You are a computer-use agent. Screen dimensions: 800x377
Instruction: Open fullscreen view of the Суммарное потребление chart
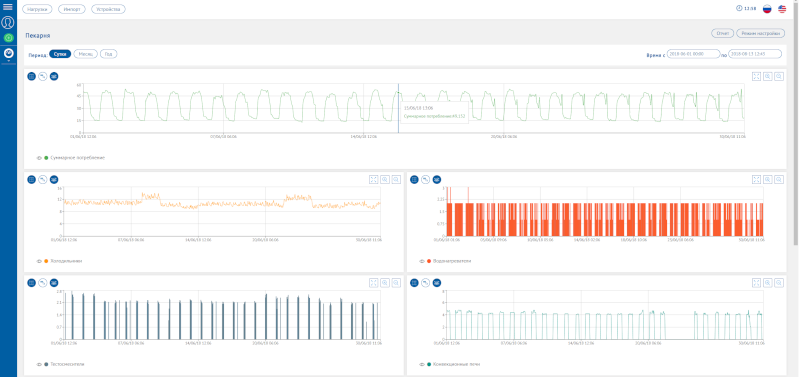pyautogui.click(x=757, y=76)
